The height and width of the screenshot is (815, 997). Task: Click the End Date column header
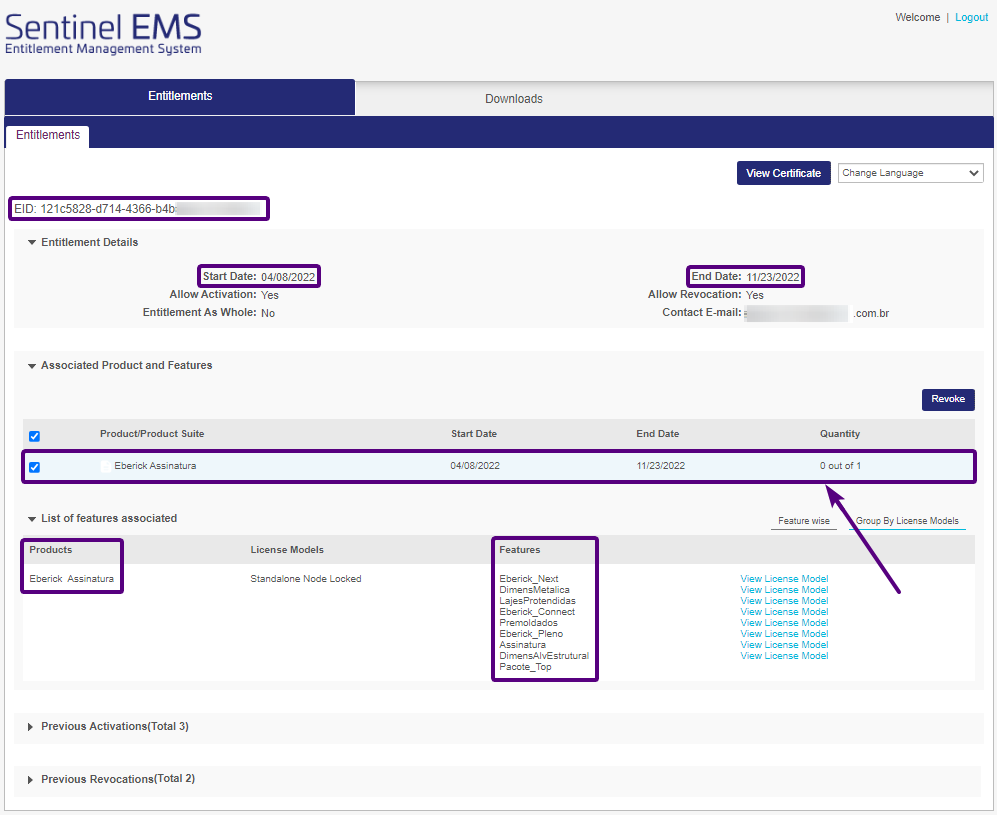tap(657, 434)
